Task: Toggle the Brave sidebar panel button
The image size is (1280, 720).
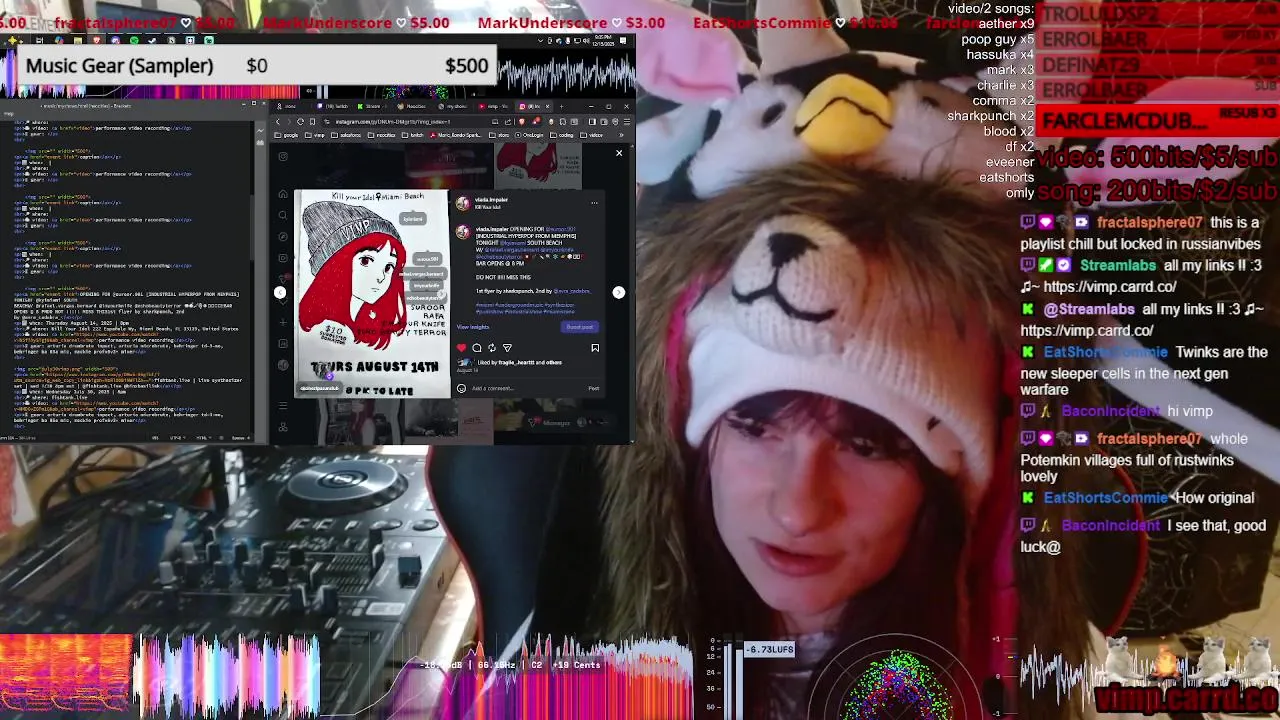Action: [x=592, y=122]
